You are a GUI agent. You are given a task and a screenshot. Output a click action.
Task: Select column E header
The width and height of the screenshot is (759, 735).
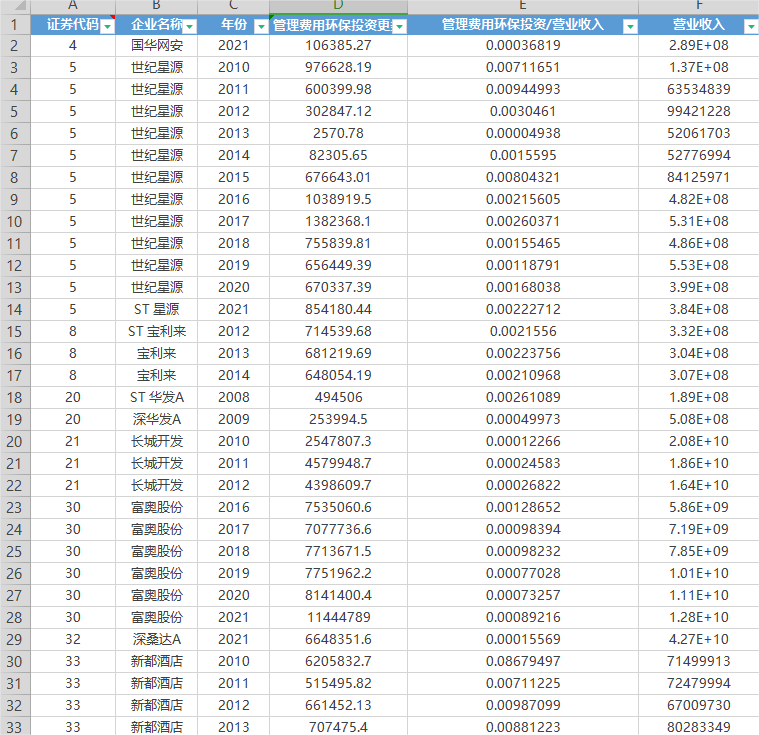[x=523, y=6]
